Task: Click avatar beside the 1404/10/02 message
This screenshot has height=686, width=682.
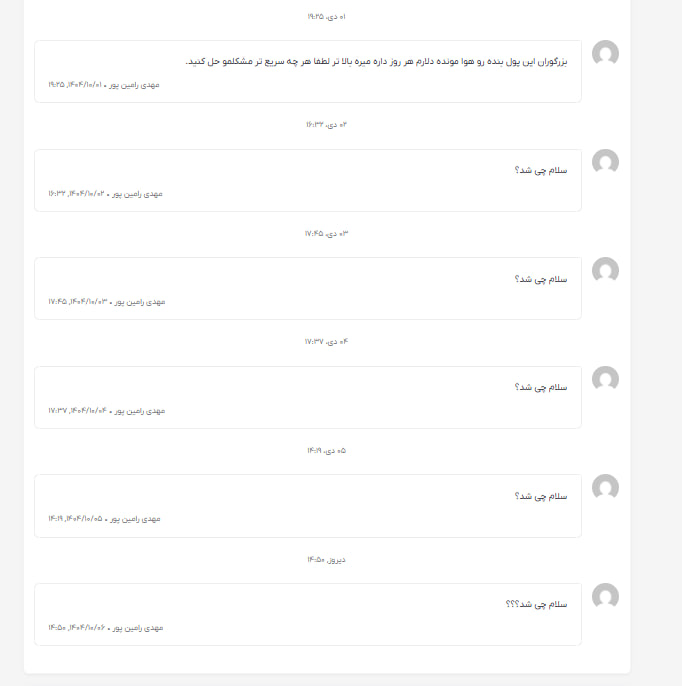Action: pyautogui.click(x=605, y=162)
